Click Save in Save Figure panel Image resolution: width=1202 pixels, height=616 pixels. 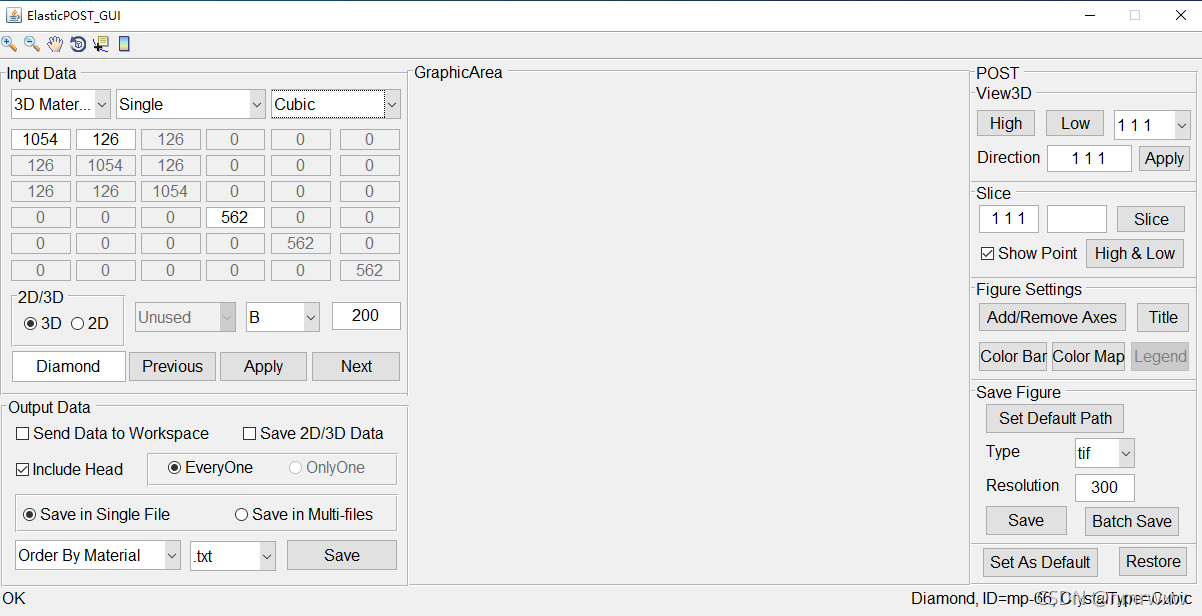1026,521
